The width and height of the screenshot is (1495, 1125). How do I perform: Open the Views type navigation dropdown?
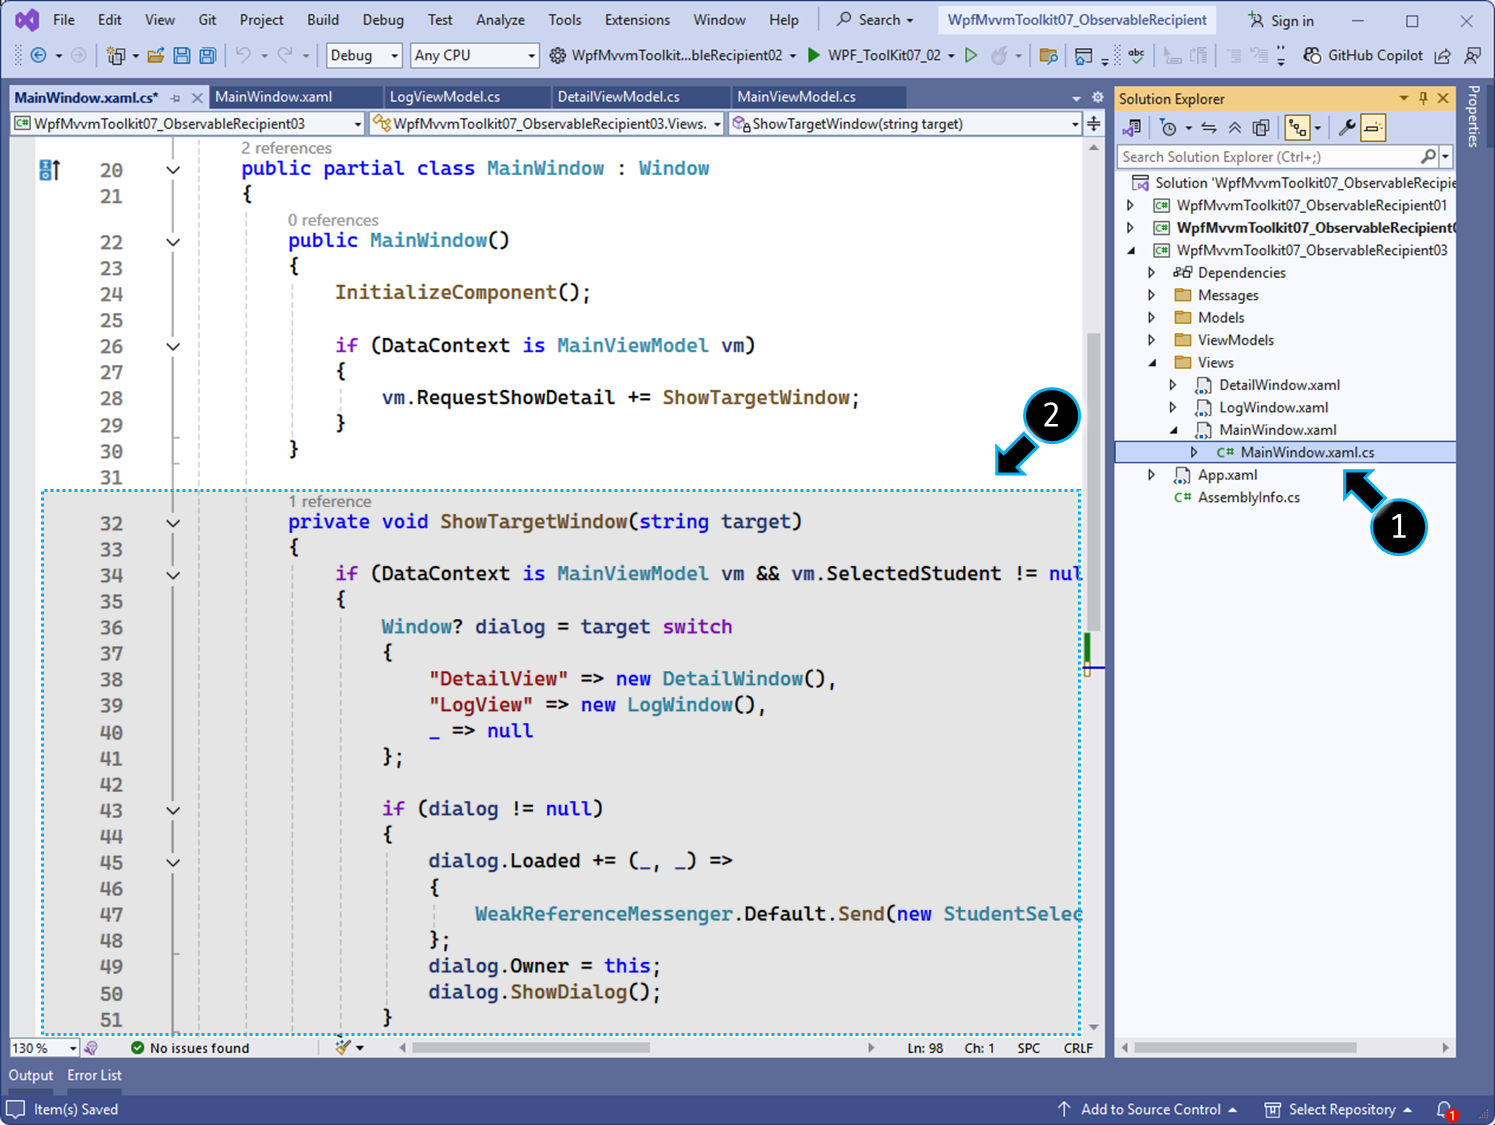pyautogui.click(x=546, y=124)
